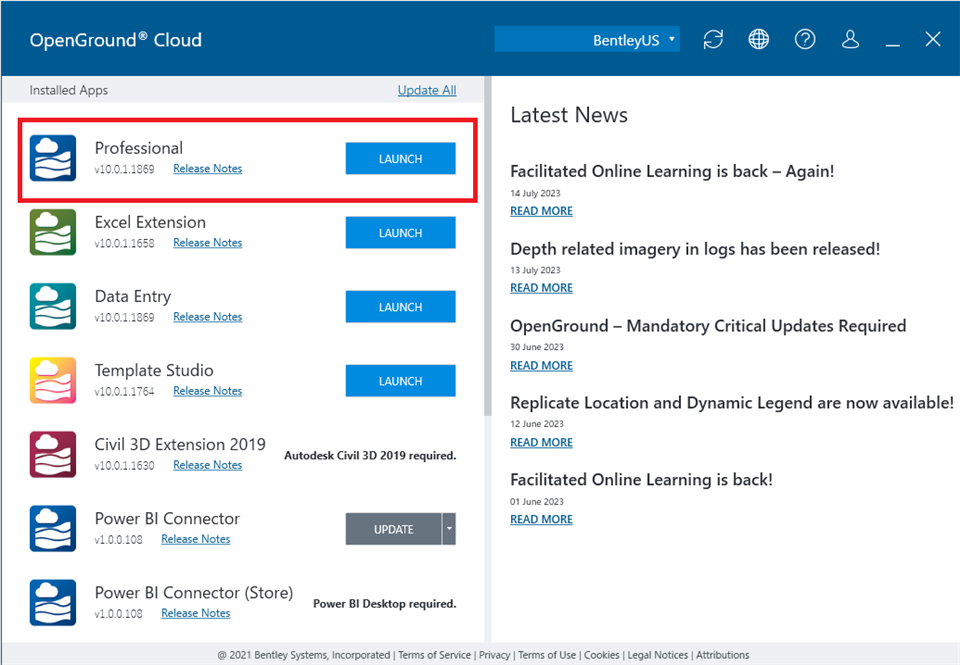Open the BentleyUS region dropdown
Screen dimensions: 960x665
pyautogui.click(x=587, y=40)
